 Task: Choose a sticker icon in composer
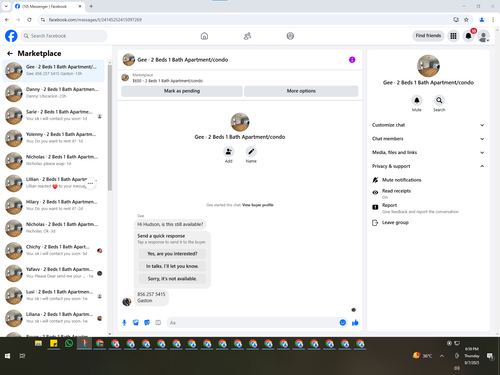(147, 322)
